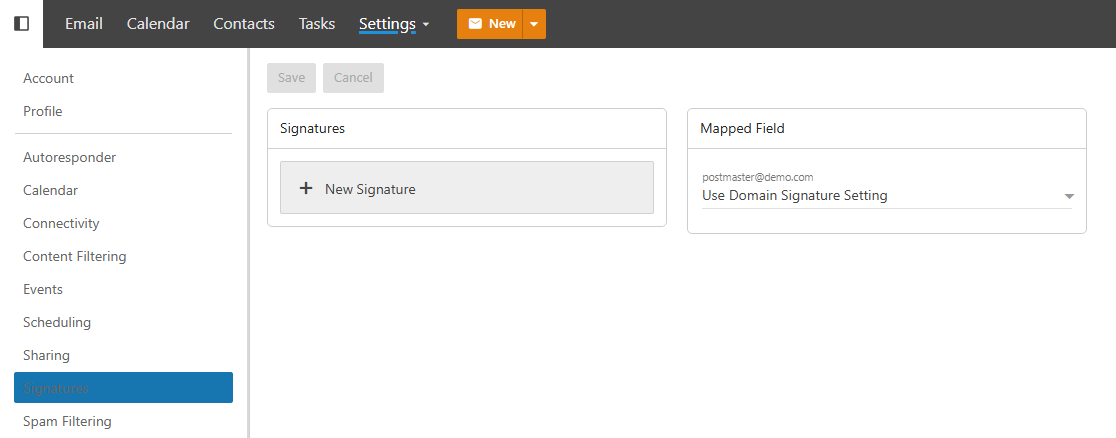Open the Calendar section in top navigation
Viewport: 1116px width, 438px height.
point(158,24)
